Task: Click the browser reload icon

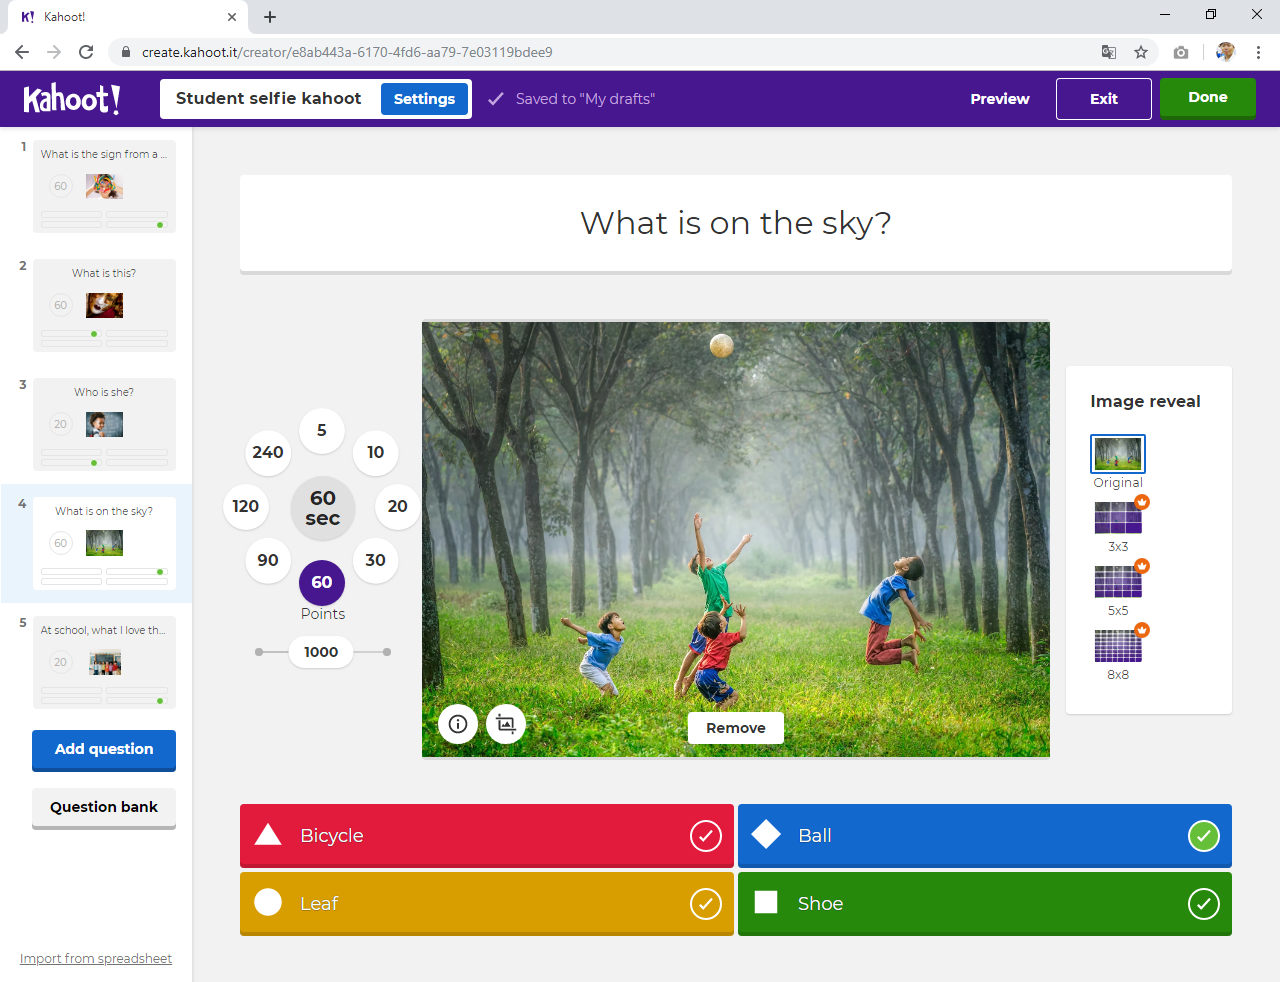Action: [86, 52]
